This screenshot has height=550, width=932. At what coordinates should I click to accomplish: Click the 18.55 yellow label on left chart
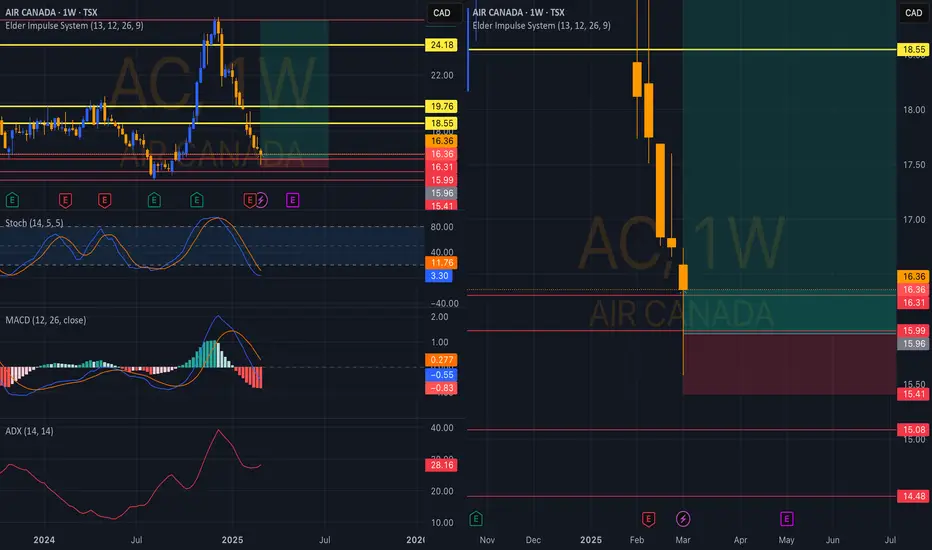(x=442, y=124)
